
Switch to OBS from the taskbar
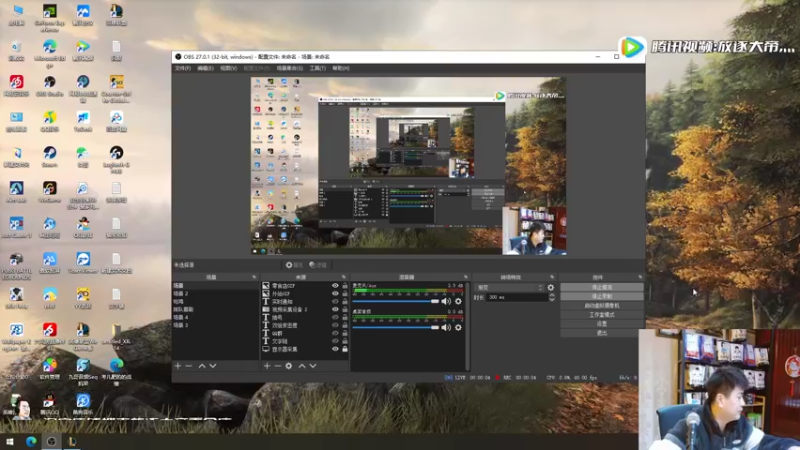pyautogui.click(x=51, y=441)
